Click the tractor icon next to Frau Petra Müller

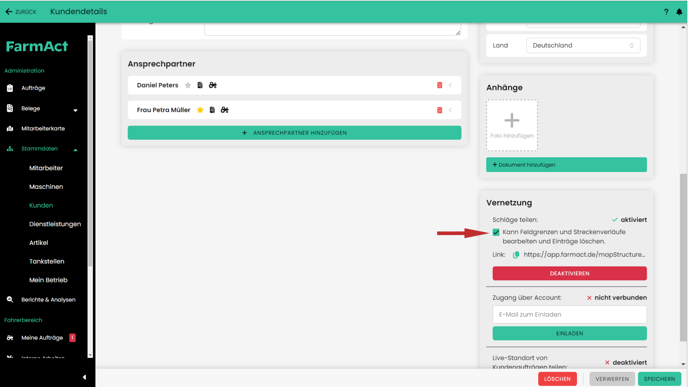[x=225, y=110]
